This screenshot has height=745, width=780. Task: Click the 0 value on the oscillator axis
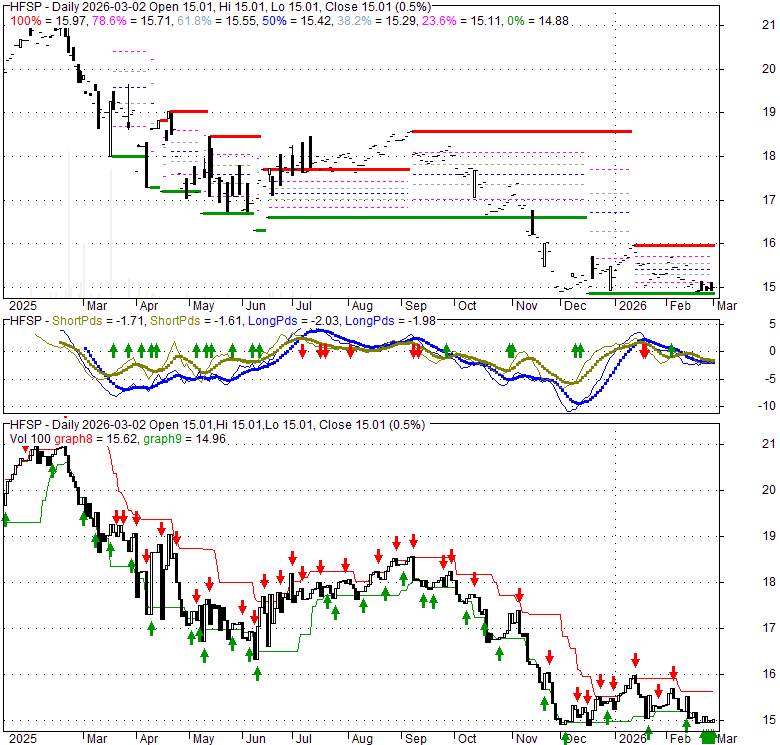coord(772,351)
